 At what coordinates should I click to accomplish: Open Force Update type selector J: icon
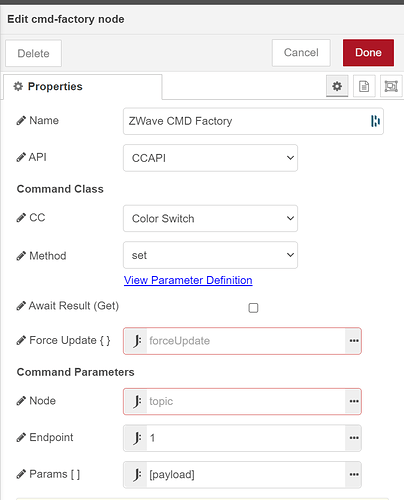click(x=136, y=341)
